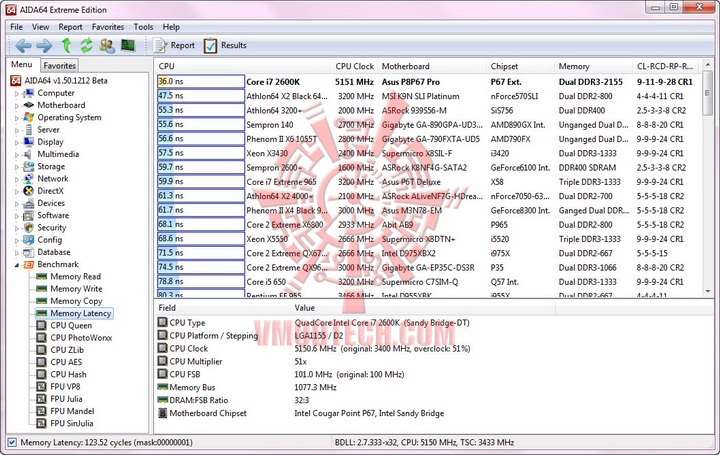
Task: Expand the Software tree node
Action: click(17, 216)
